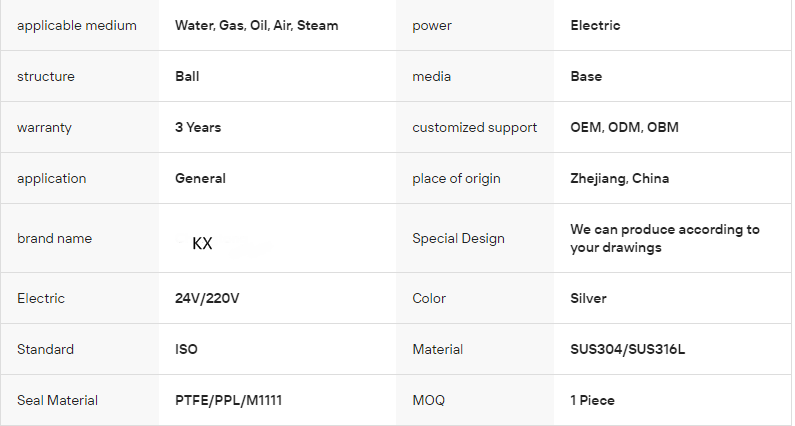This screenshot has width=795, height=426.
Task: Click the "Base" media value
Action: (586, 76)
